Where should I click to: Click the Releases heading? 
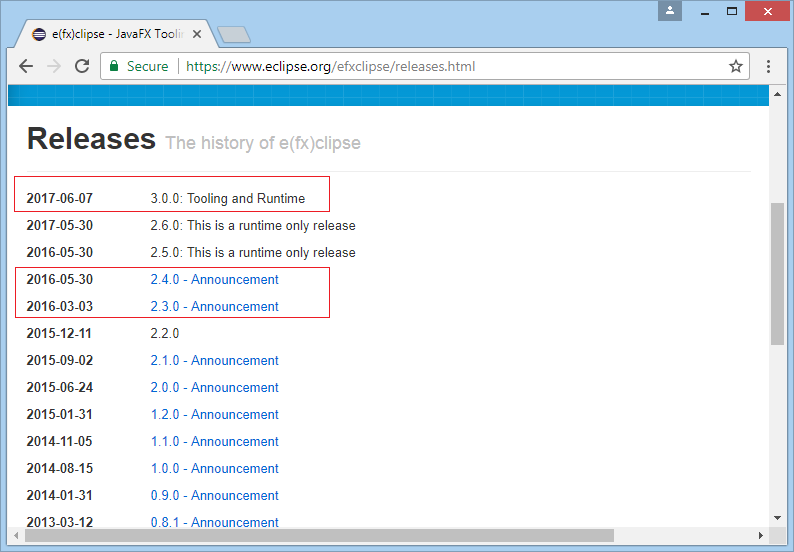coord(92,139)
